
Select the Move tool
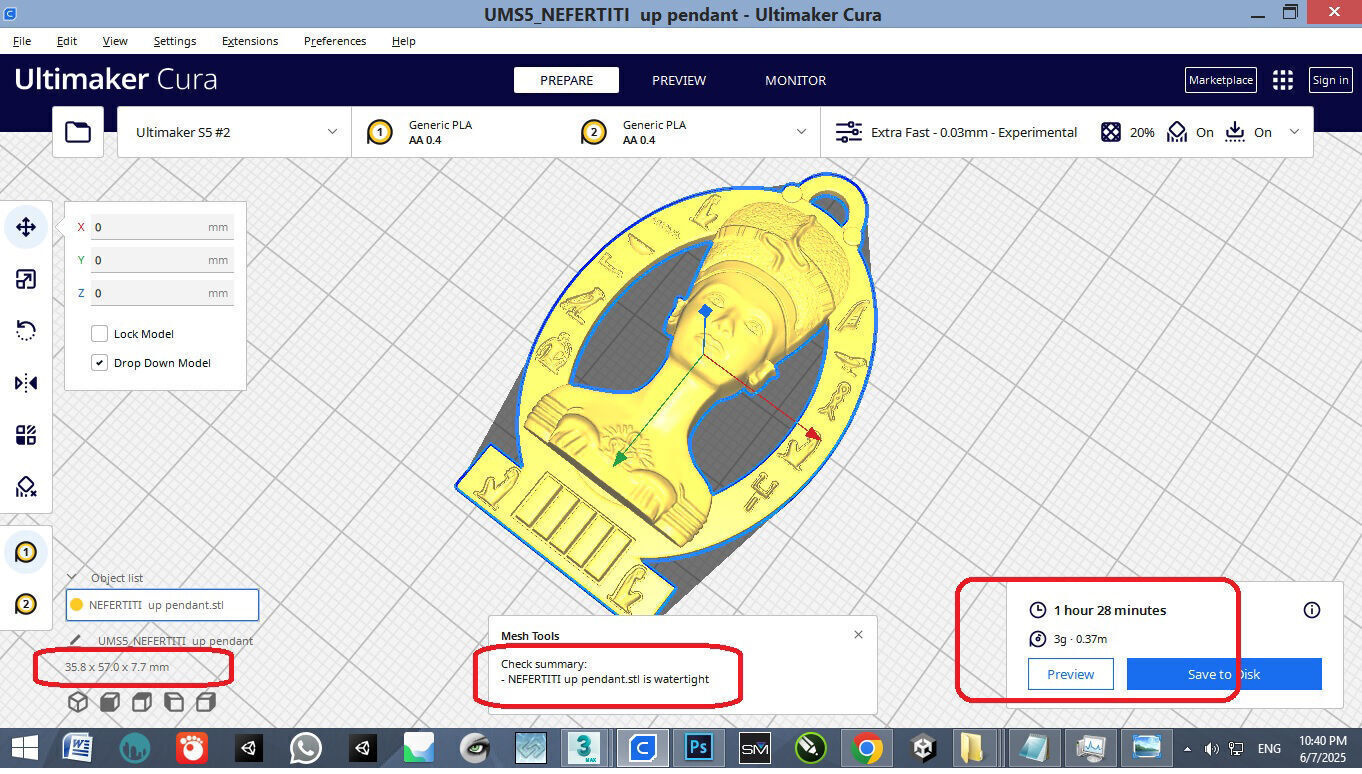26,227
